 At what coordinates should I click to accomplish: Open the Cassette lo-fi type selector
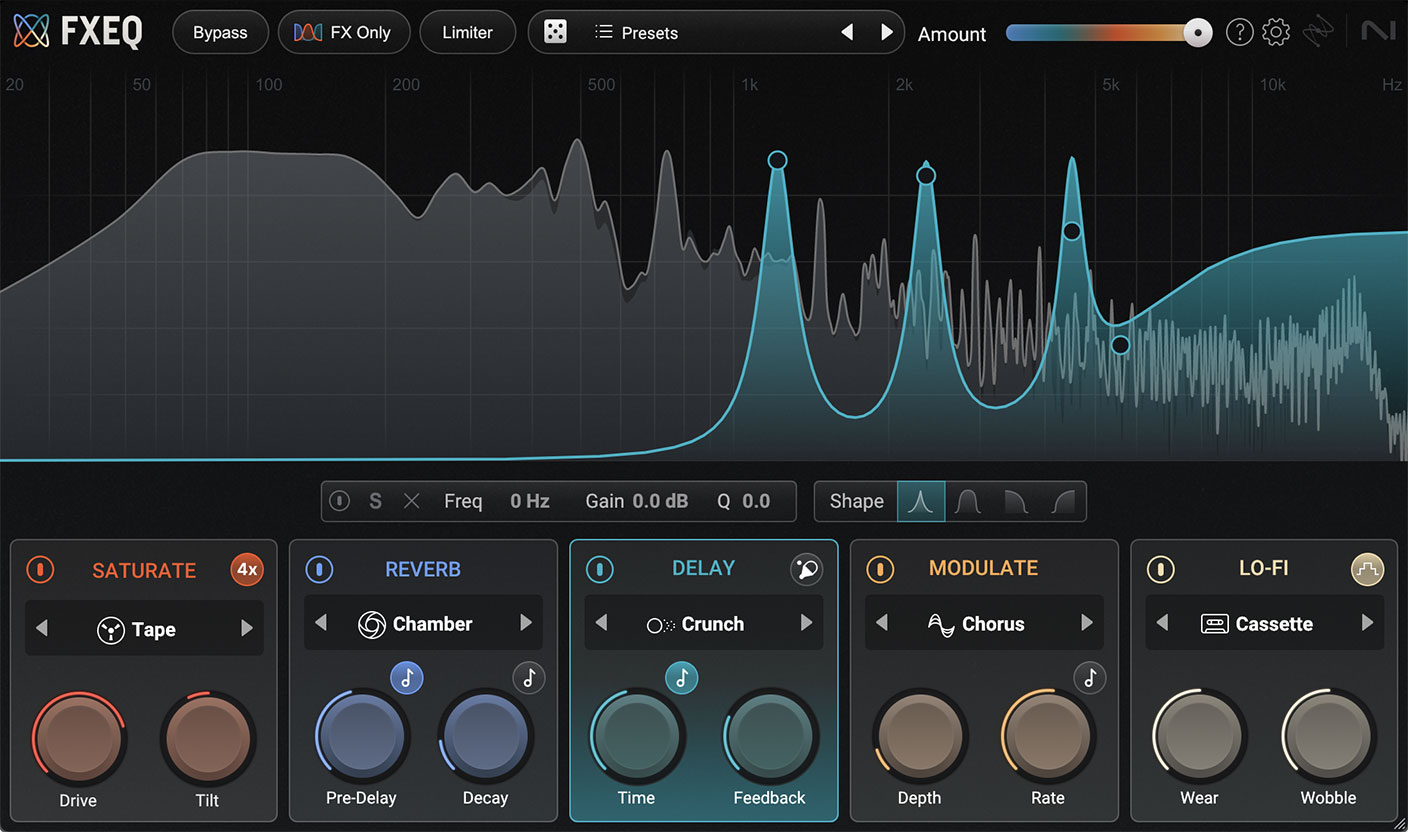pyautogui.click(x=1264, y=623)
